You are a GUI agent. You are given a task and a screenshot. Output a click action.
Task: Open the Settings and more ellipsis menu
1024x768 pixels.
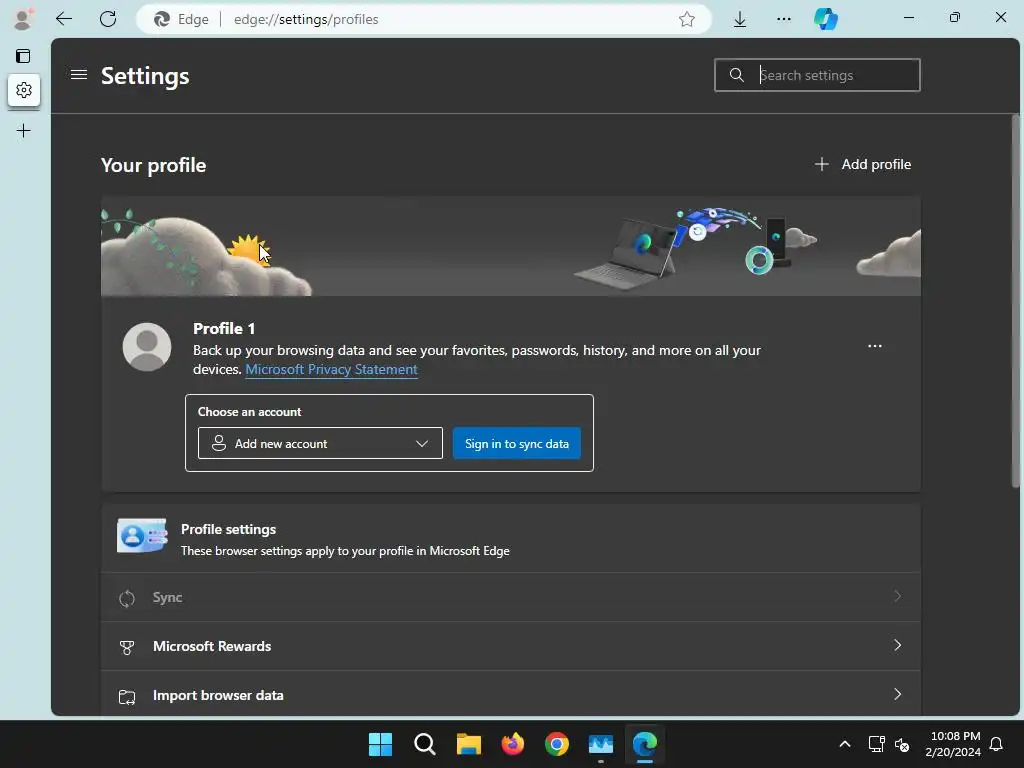[784, 19]
